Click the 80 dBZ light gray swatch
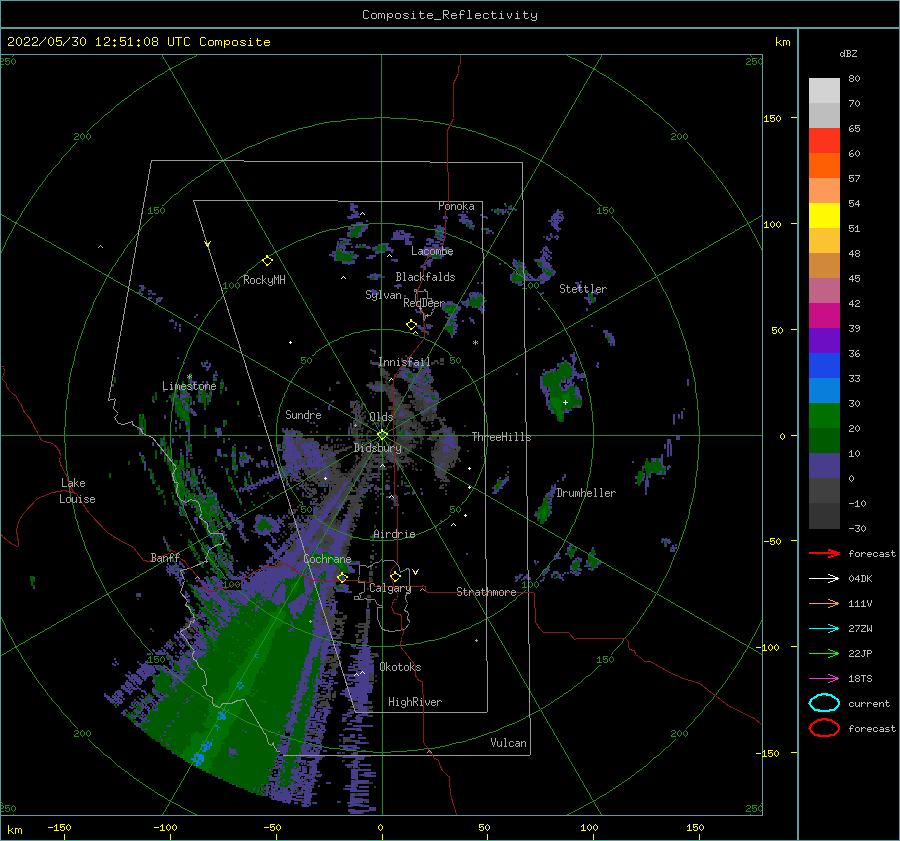 click(x=824, y=91)
